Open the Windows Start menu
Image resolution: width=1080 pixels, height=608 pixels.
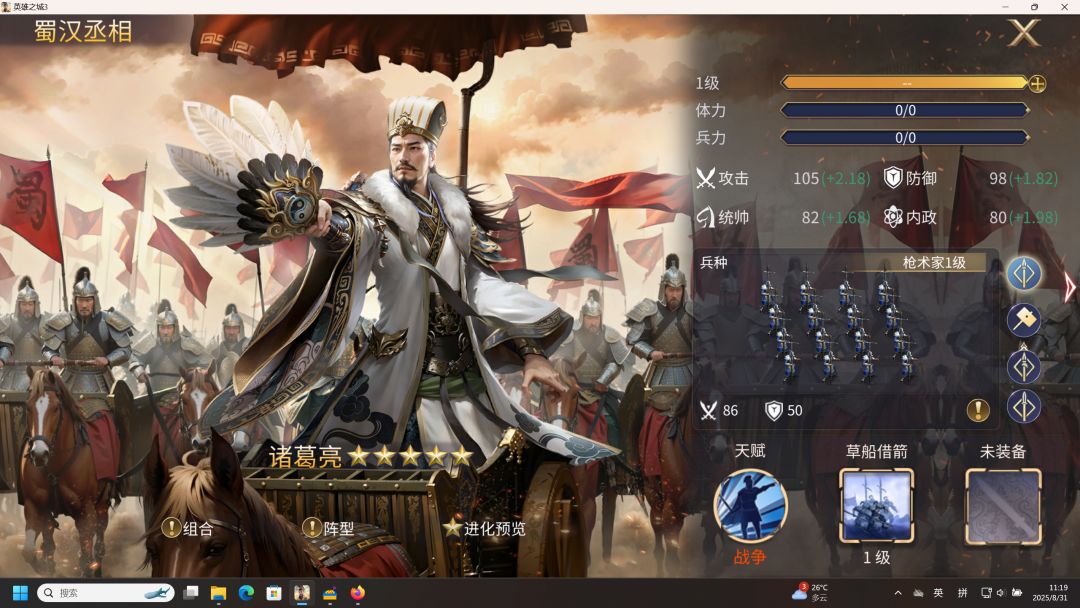point(20,593)
